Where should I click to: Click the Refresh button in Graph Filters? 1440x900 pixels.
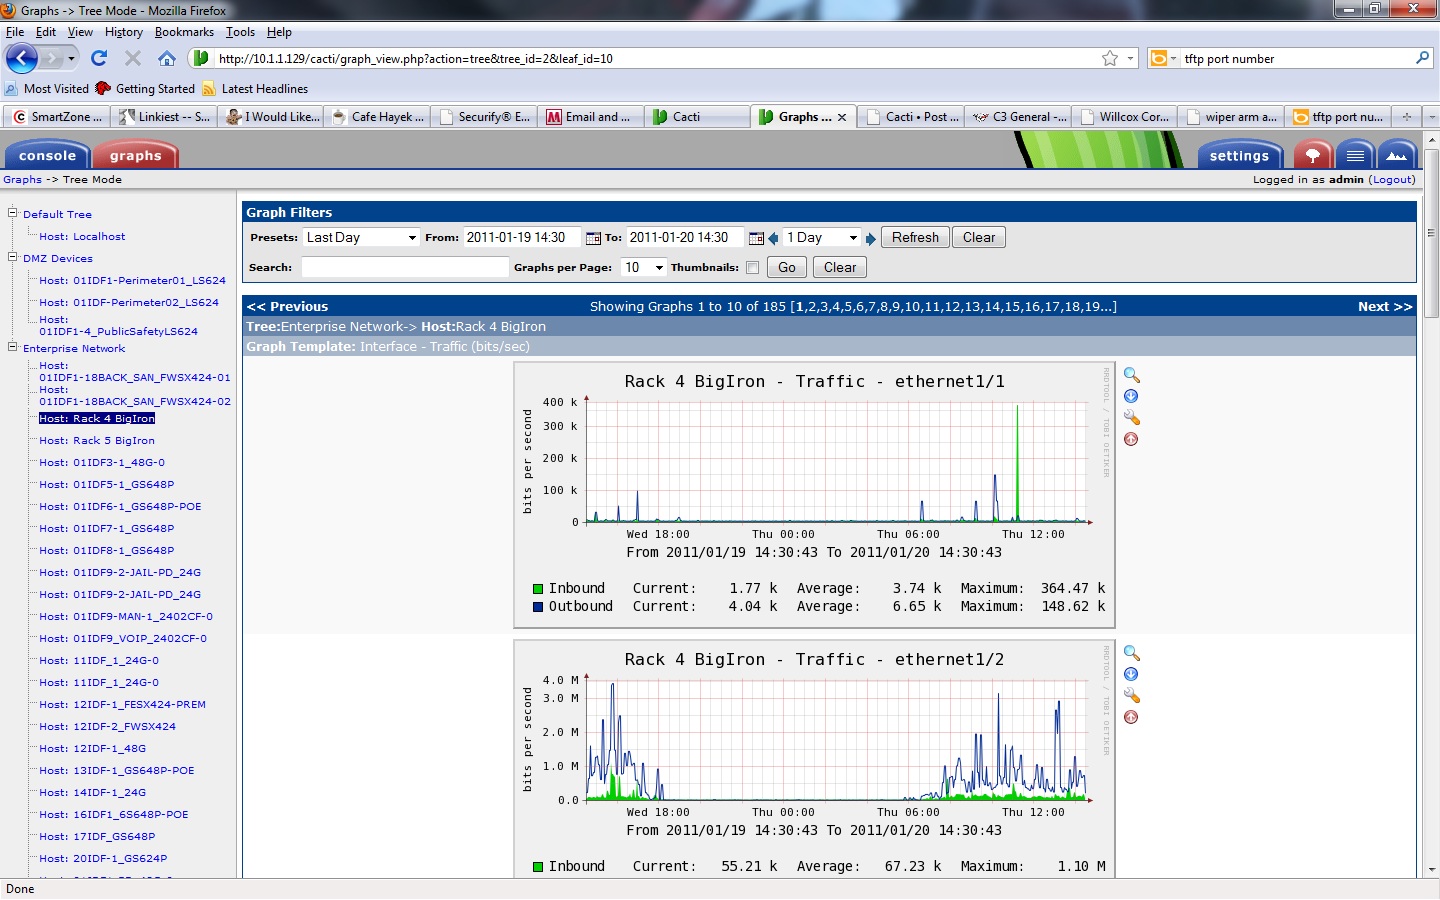point(915,238)
